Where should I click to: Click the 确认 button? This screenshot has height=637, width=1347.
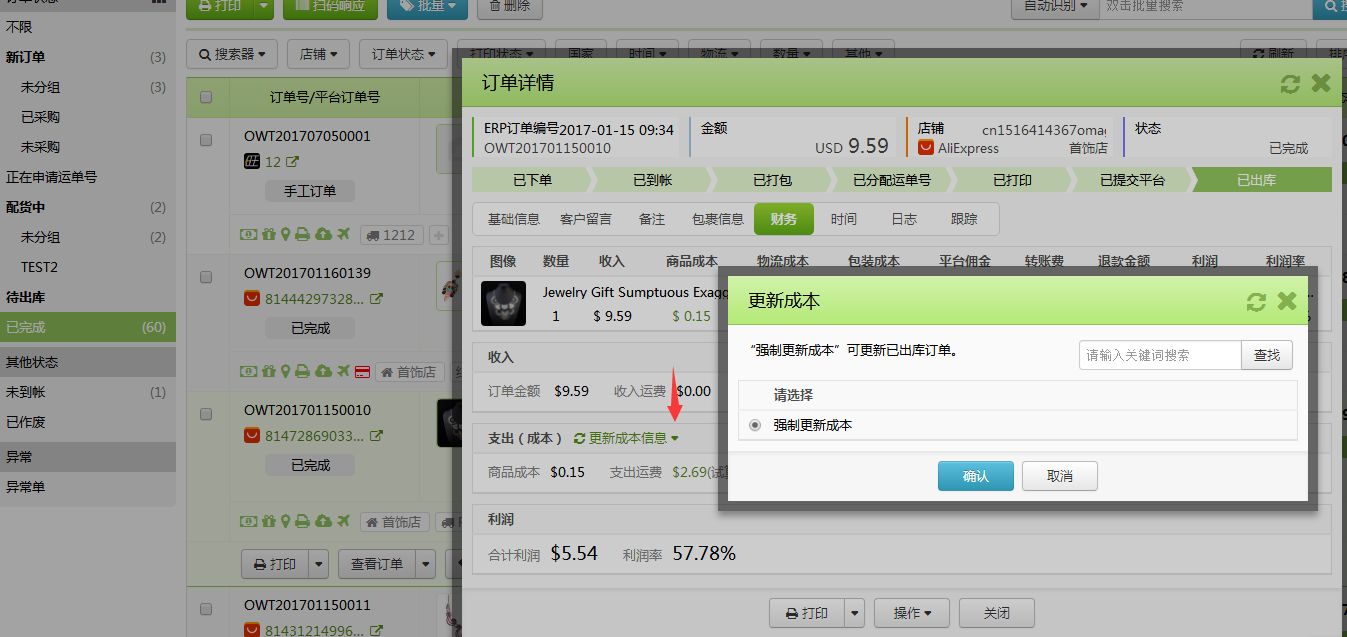976,476
